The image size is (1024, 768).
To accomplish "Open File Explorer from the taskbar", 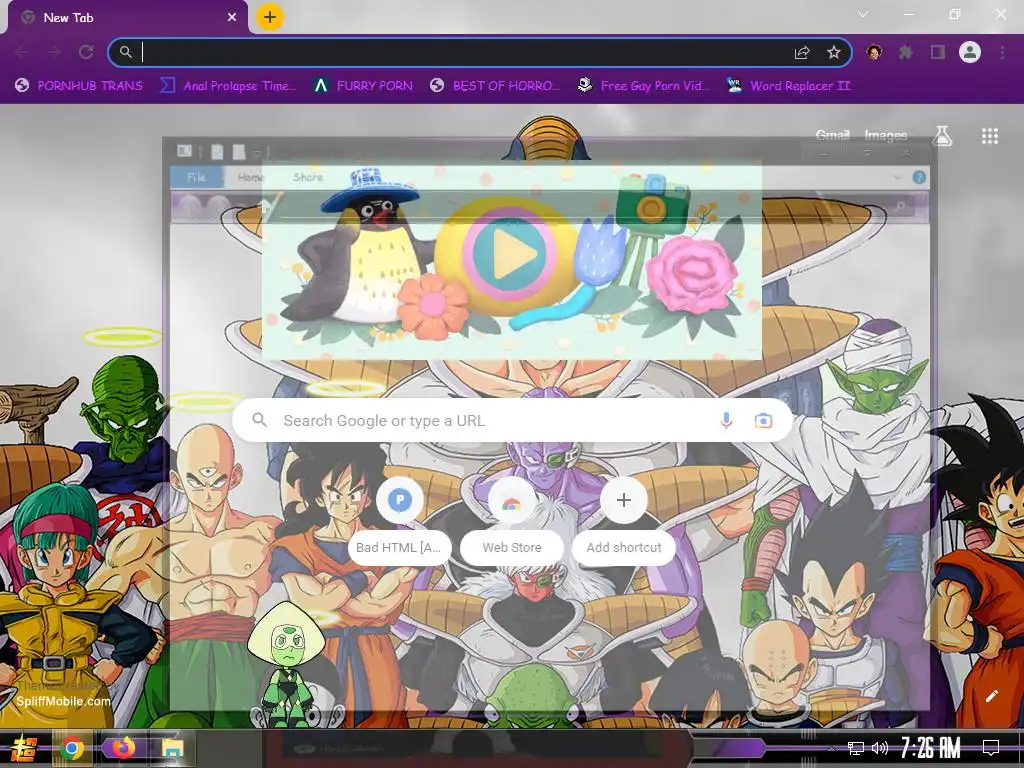I will [173, 748].
